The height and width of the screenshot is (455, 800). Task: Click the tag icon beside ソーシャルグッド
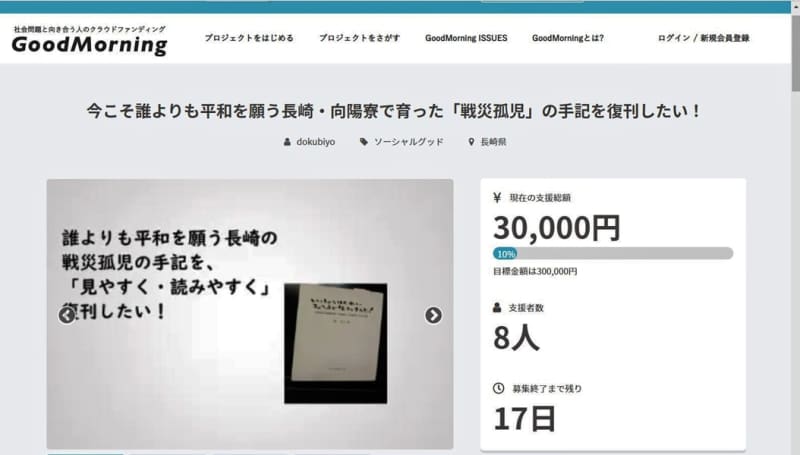pos(364,142)
